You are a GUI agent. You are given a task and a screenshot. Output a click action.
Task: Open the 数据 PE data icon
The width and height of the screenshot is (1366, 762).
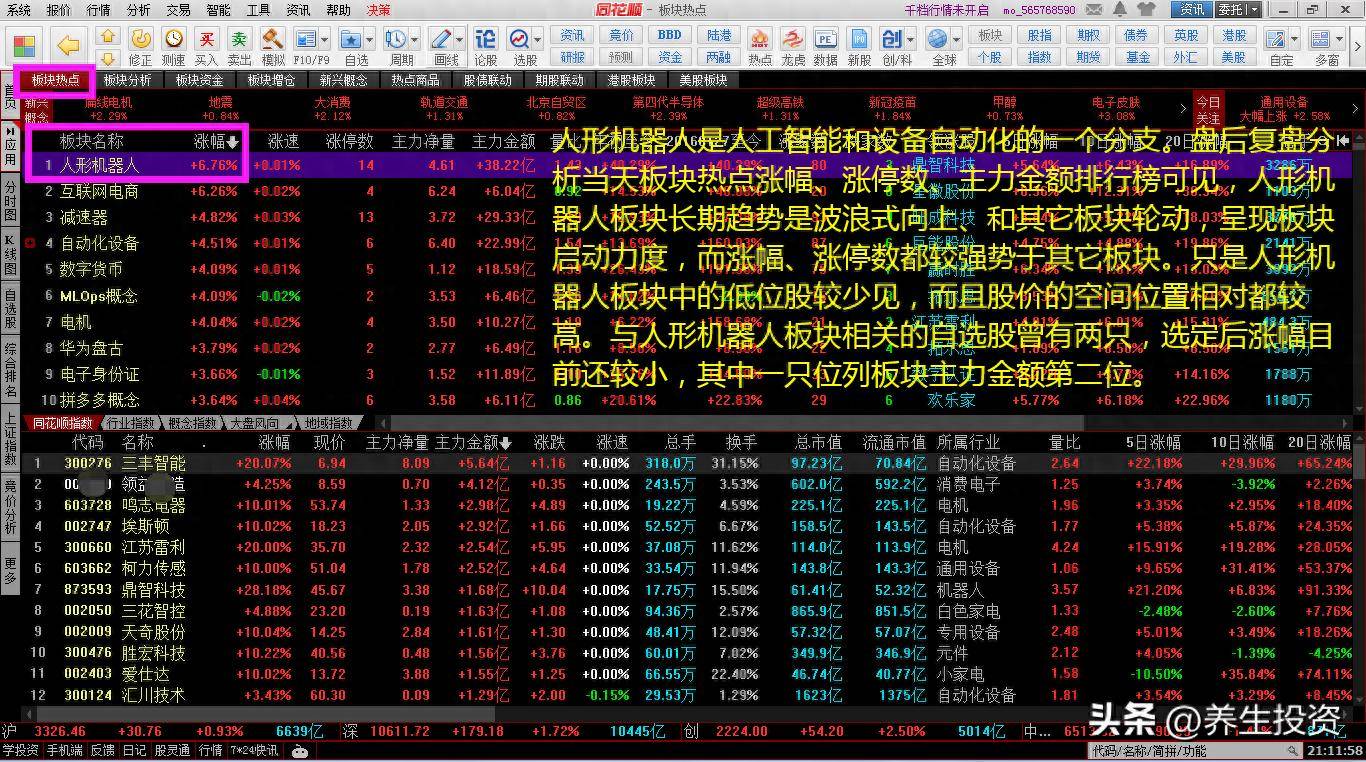coord(826,38)
